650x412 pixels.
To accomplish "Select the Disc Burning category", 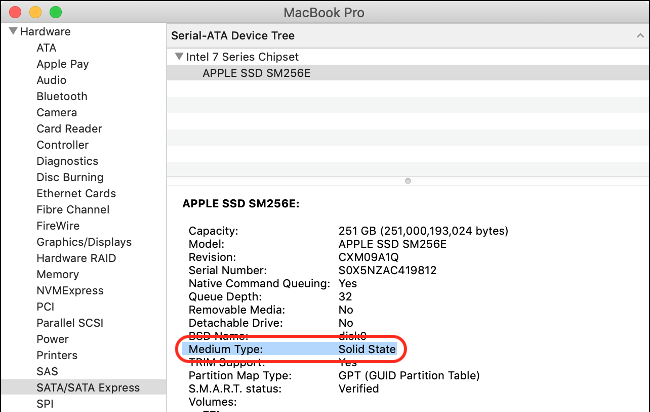I will click(70, 177).
